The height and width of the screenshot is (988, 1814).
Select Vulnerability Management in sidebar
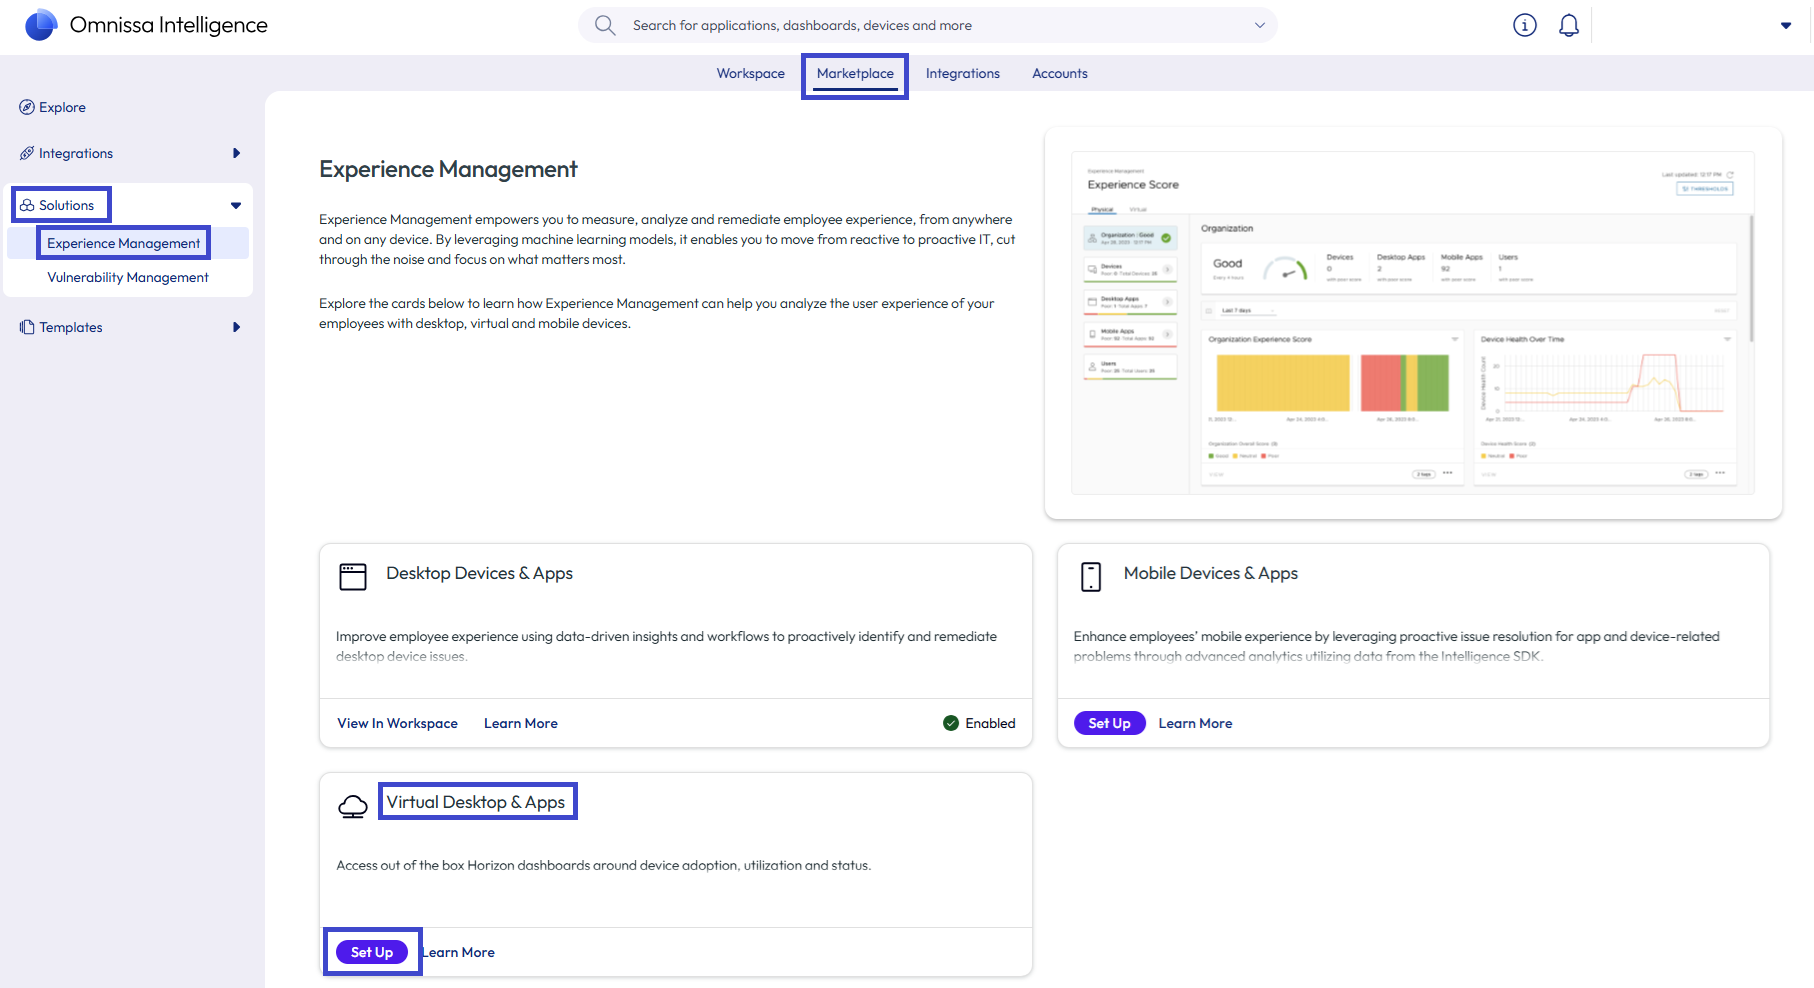point(128,277)
